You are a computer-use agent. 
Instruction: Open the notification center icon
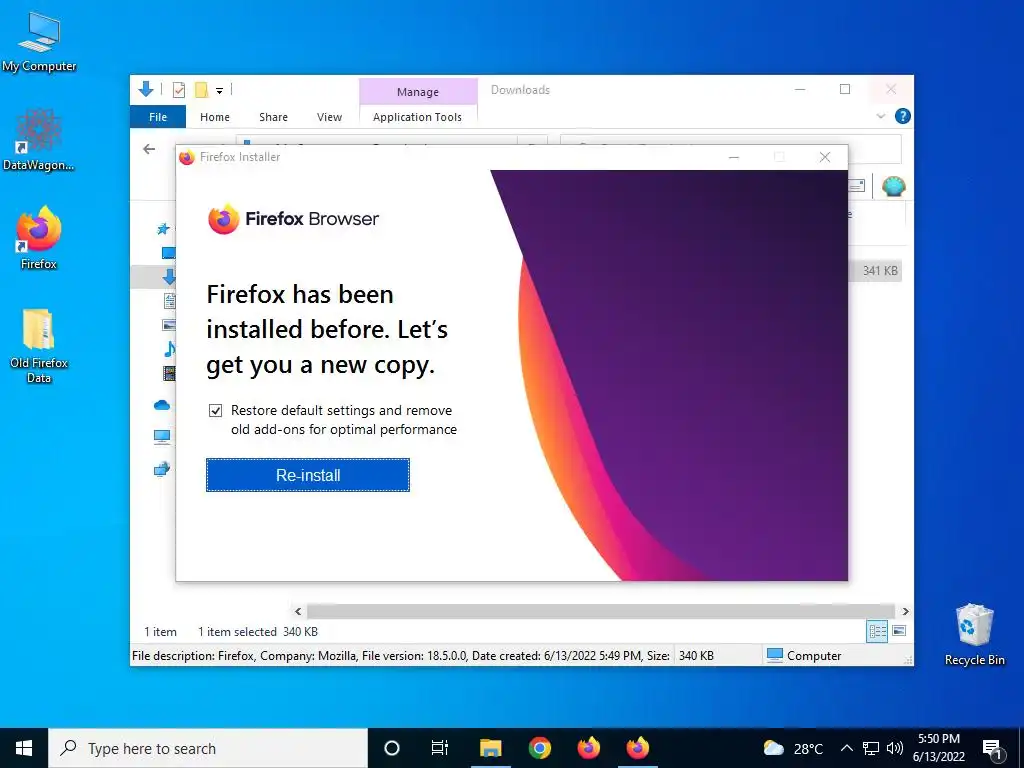[x=992, y=749]
